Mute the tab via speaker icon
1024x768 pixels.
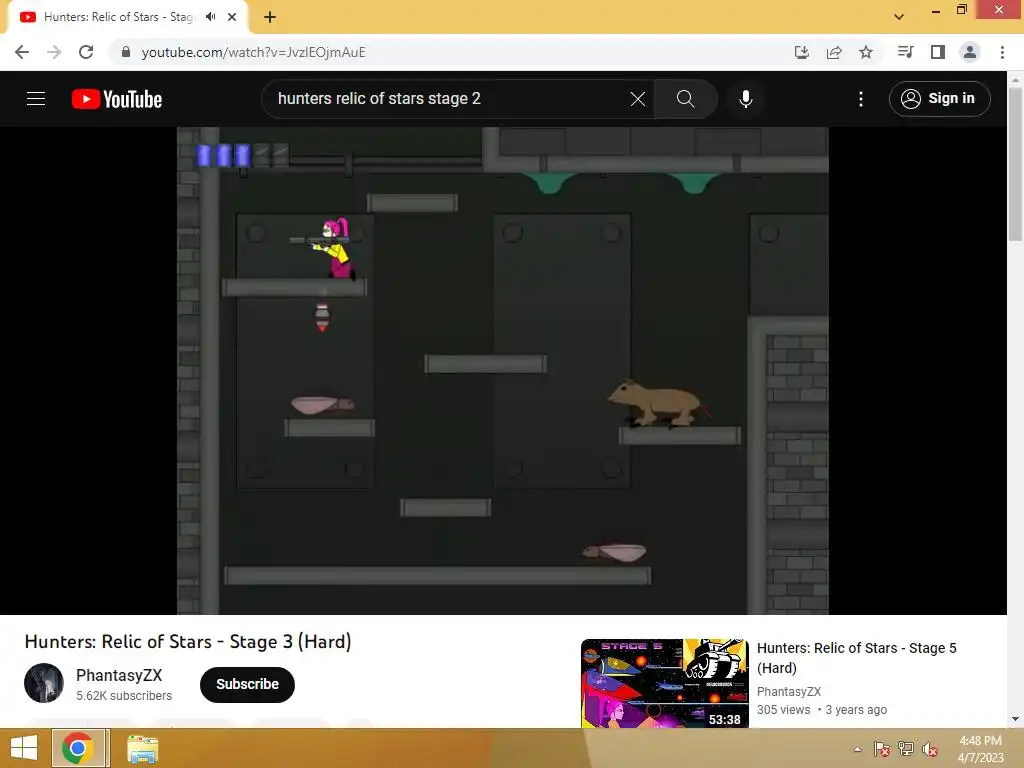[x=210, y=17]
